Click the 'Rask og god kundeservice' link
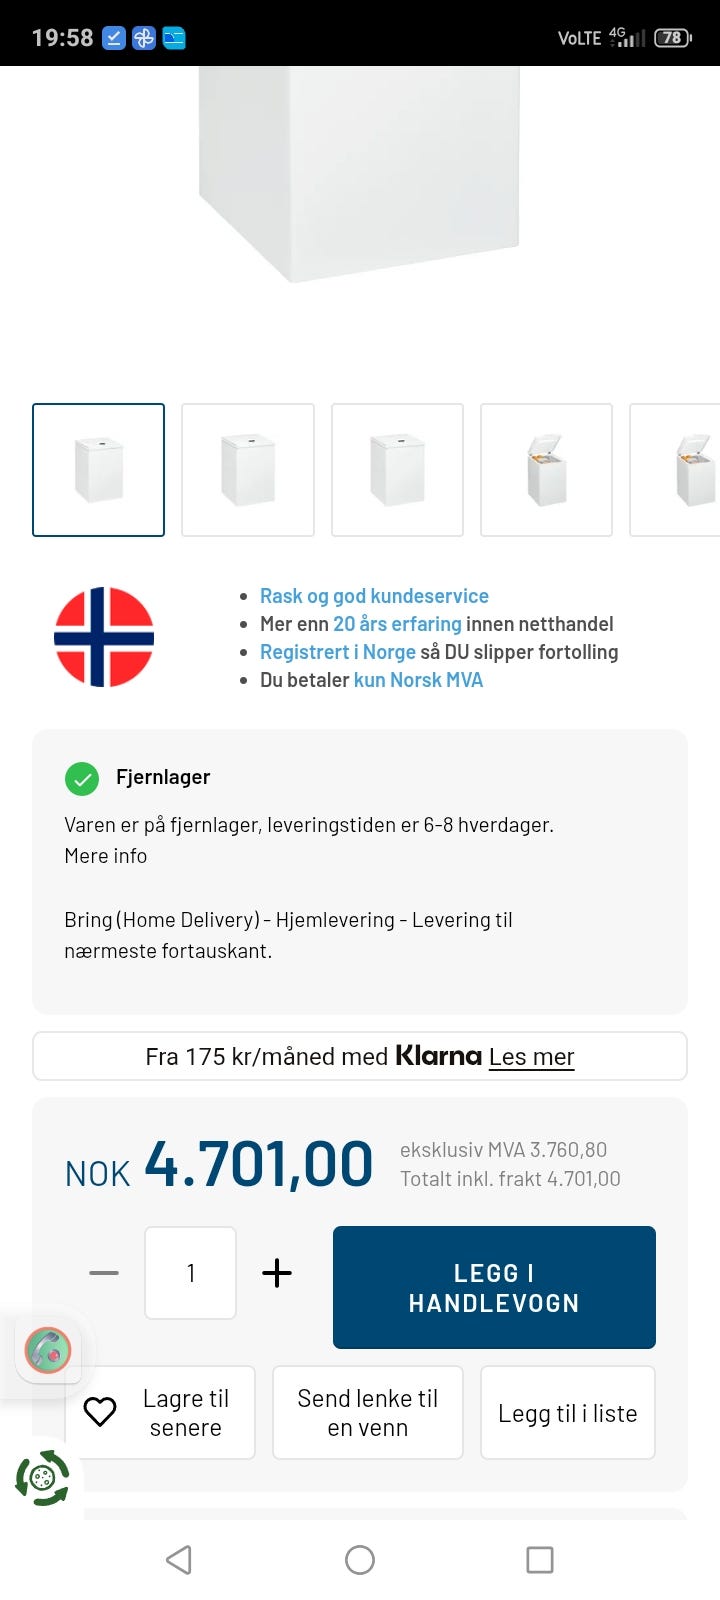 click(x=374, y=595)
